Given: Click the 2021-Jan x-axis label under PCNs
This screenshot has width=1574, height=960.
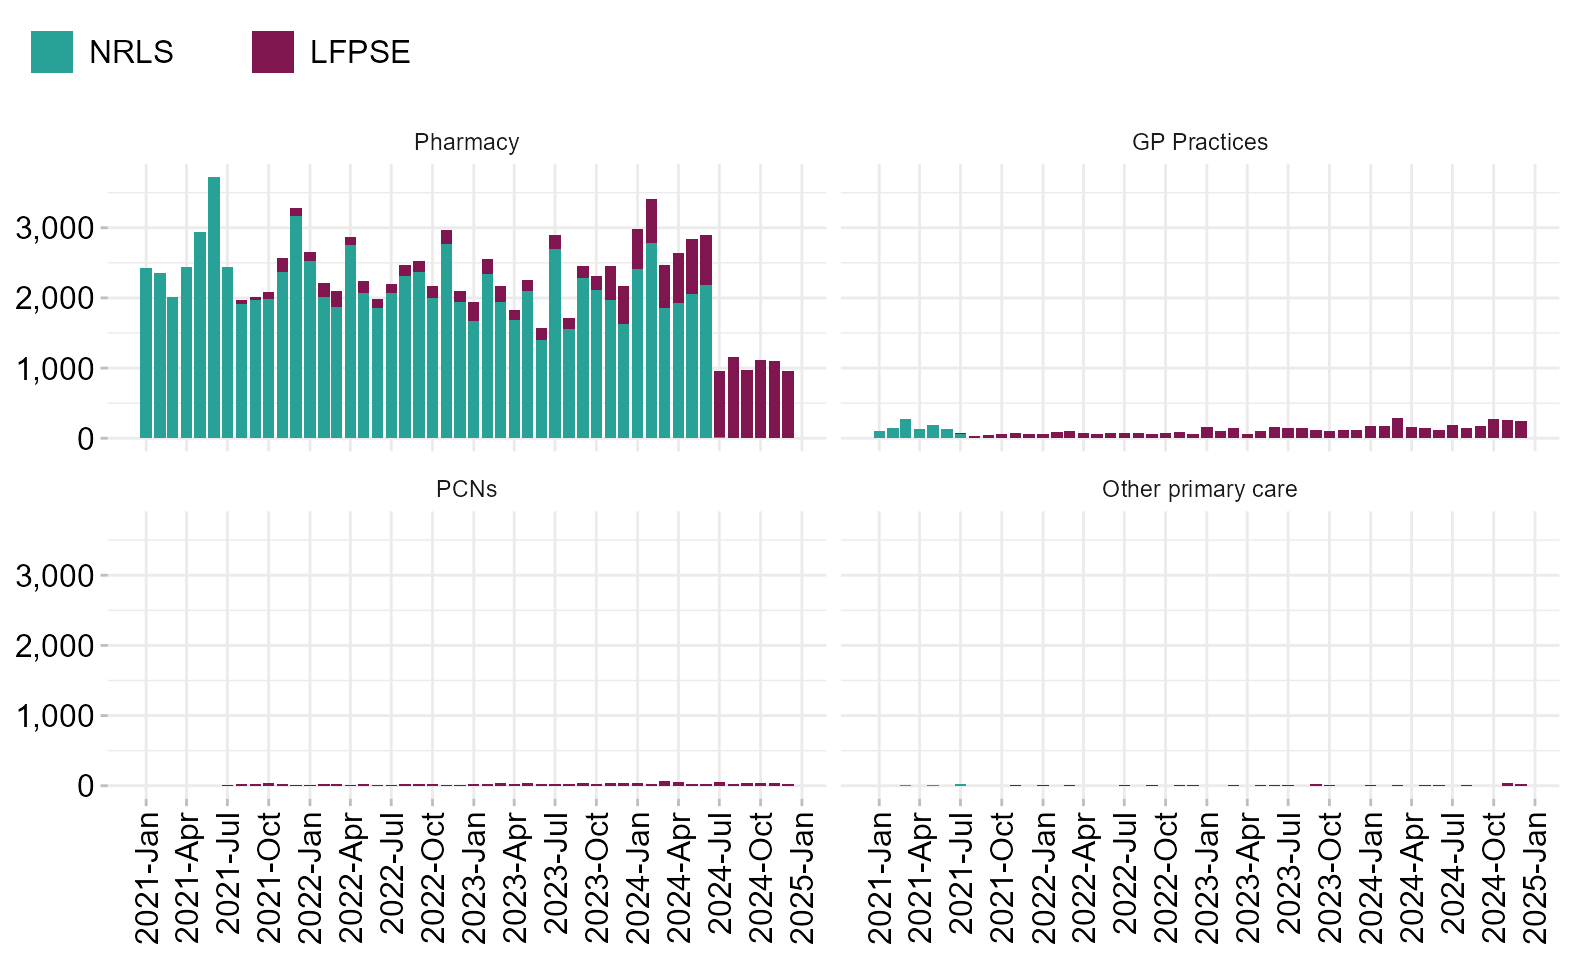Looking at the screenshot, I should click(147, 877).
